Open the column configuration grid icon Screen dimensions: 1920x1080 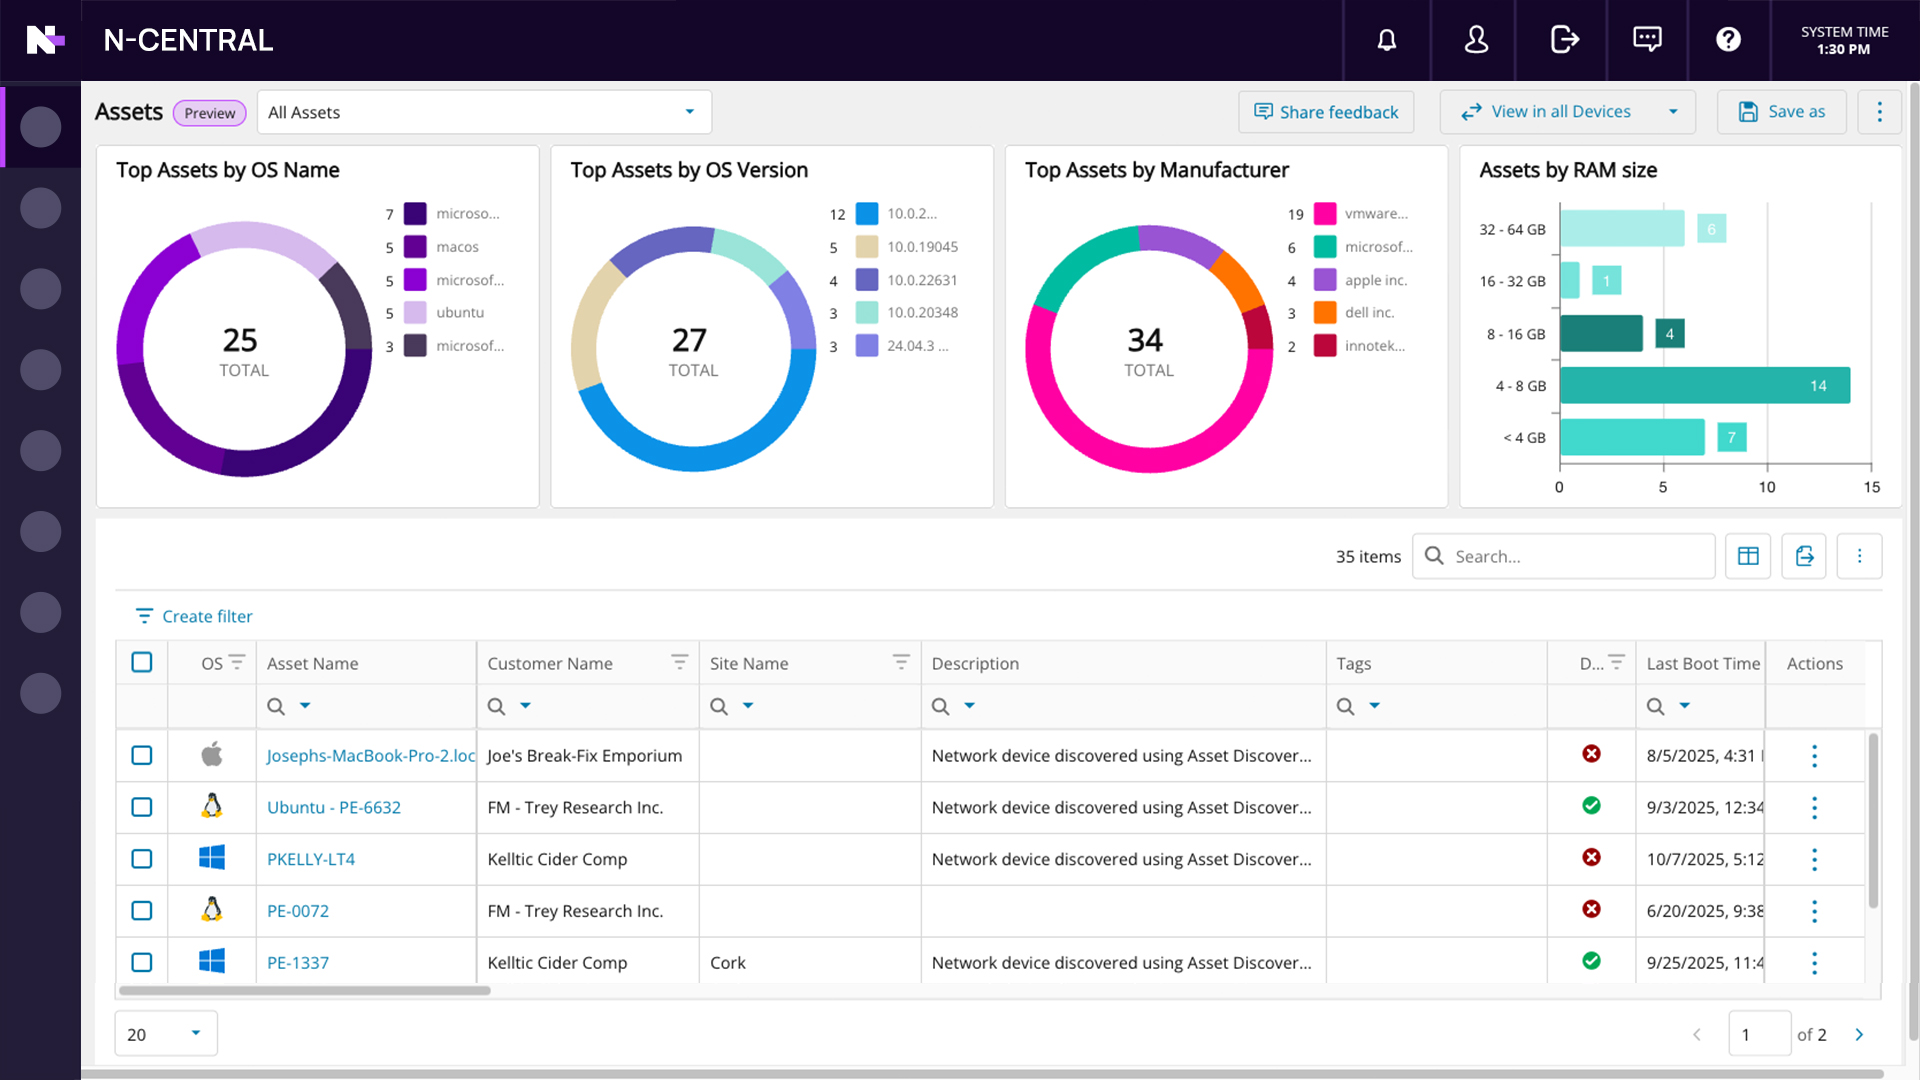pyautogui.click(x=1748, y=556)
